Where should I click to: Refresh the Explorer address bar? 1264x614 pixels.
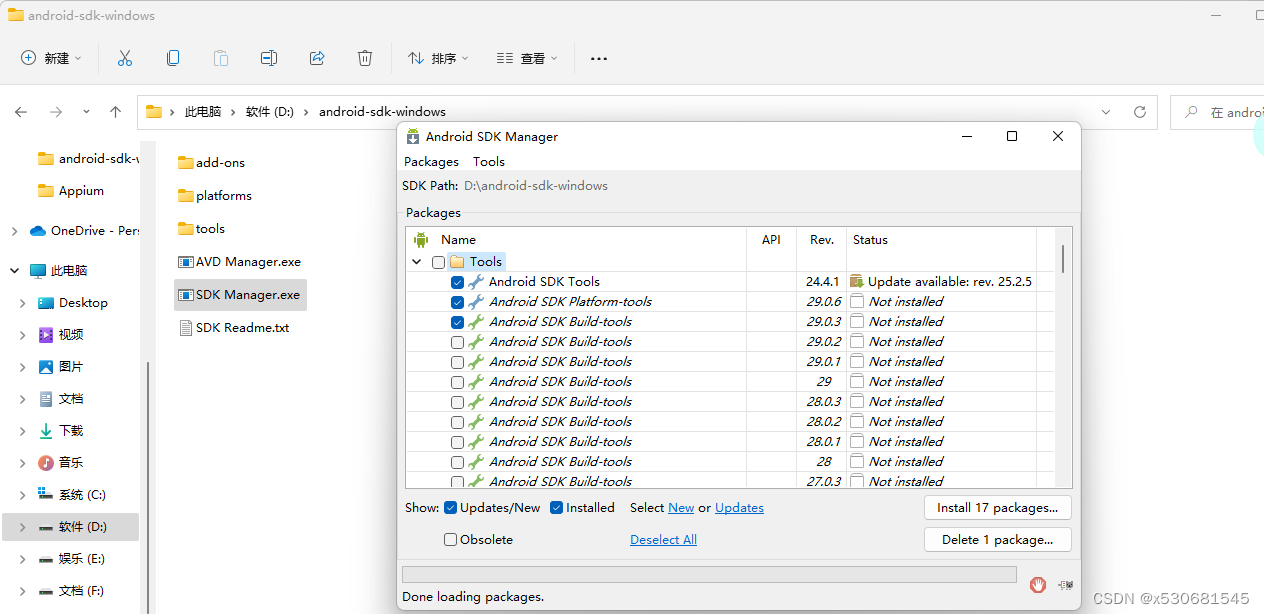click(x=1140, y=112)
